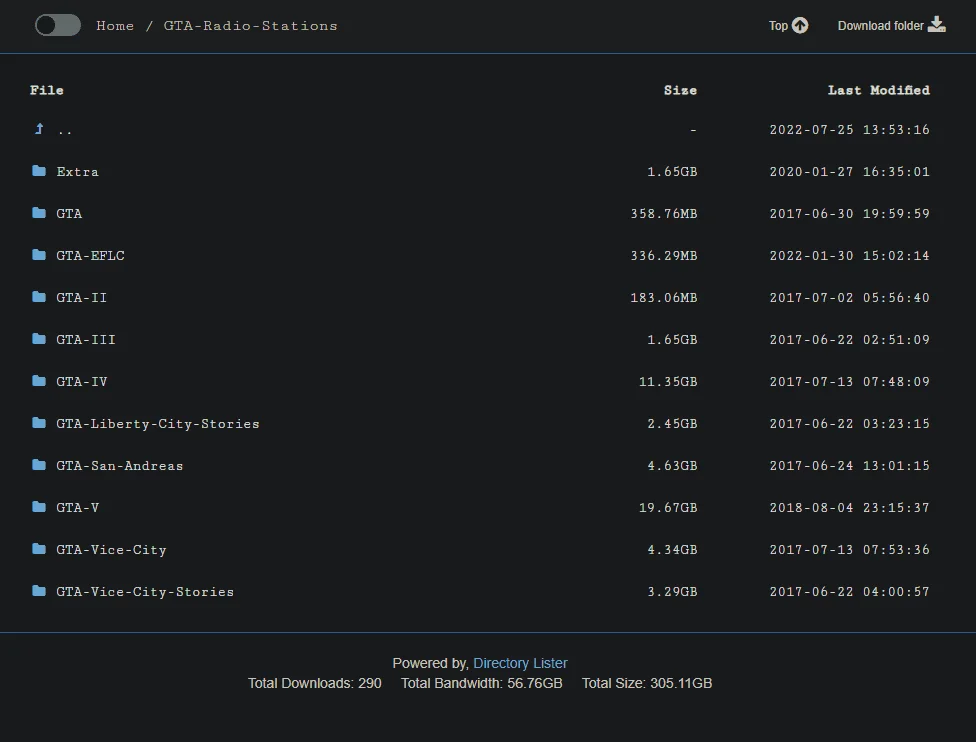Click the date 2018-08-04 23:15:37
The width and height of the screenshot is (976, 742).
coord(850,508)
